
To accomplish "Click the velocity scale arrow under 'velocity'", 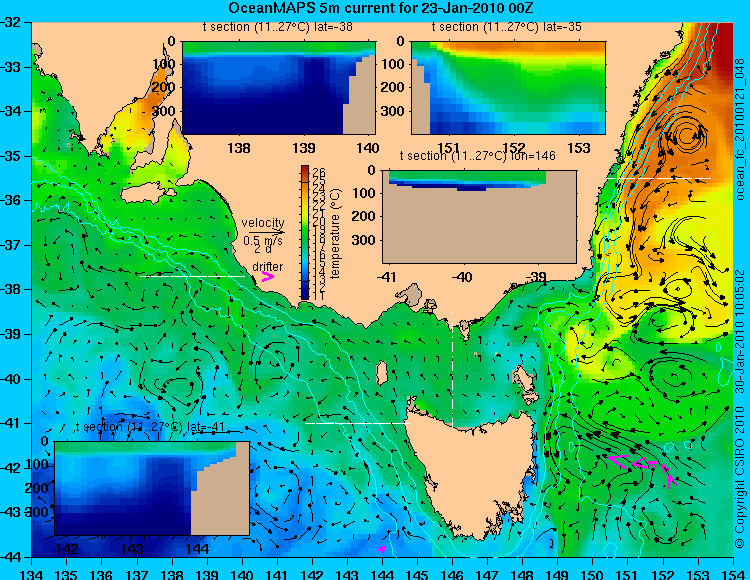I will pyautogui.click(x=266, y=232).
